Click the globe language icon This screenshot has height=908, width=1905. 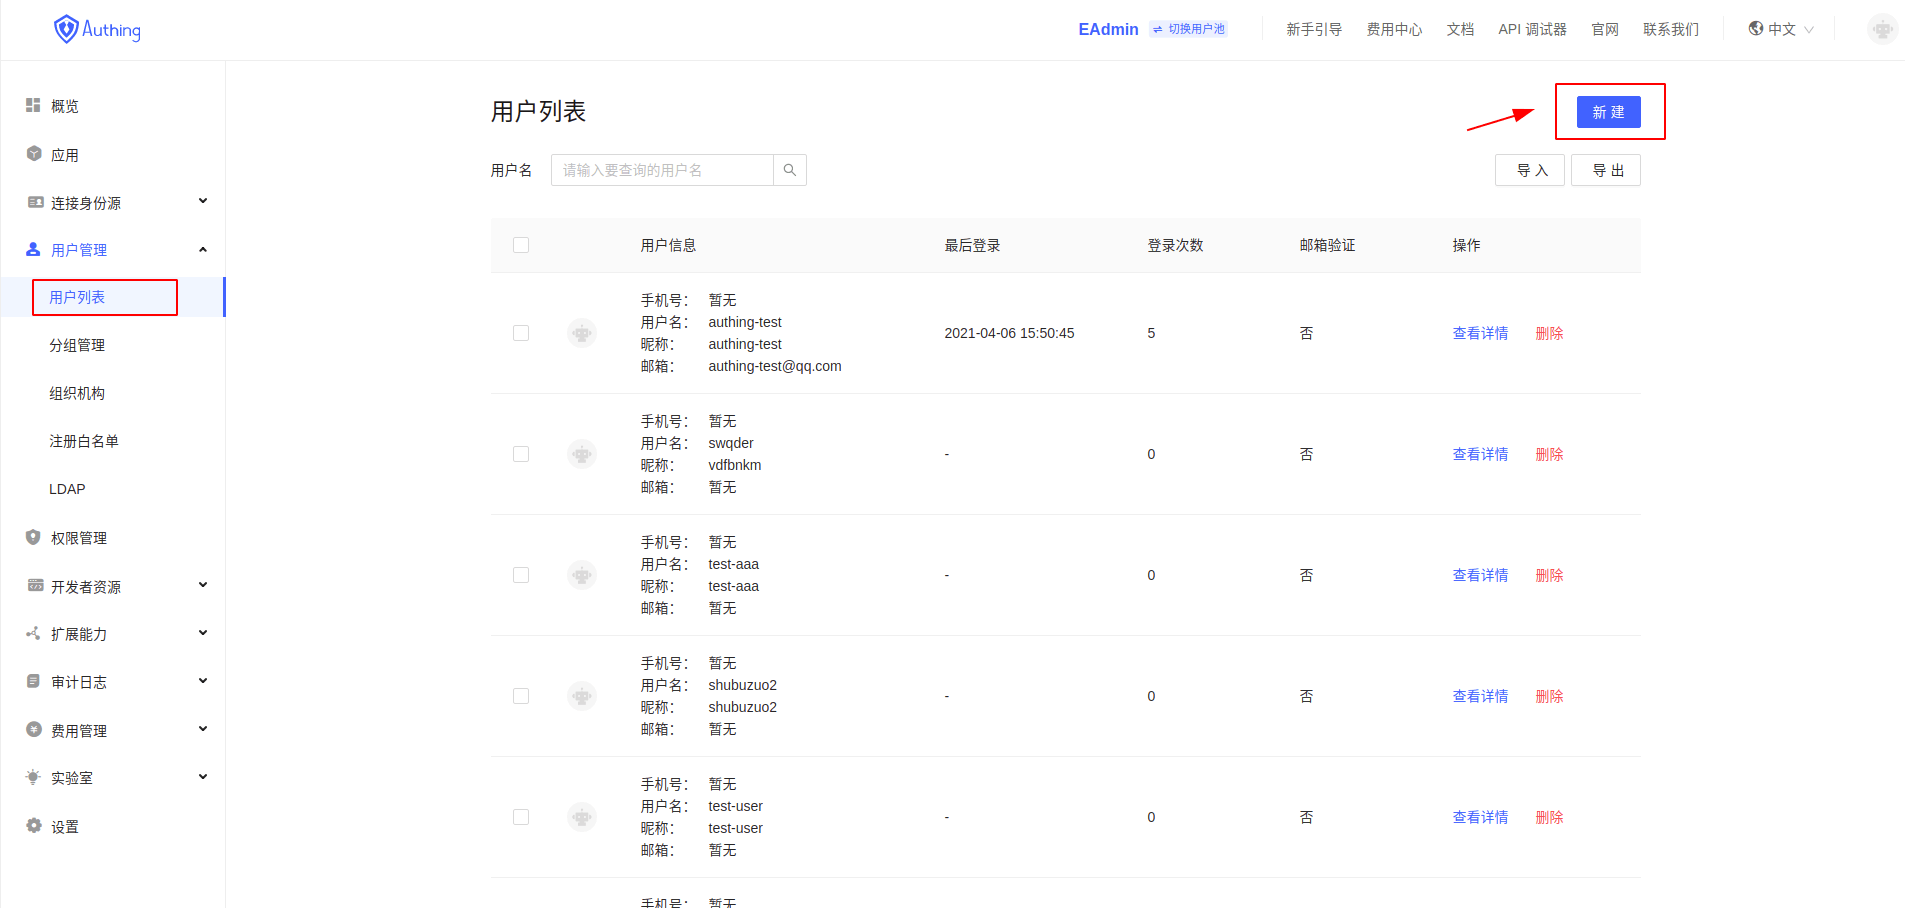[1755, 29]
